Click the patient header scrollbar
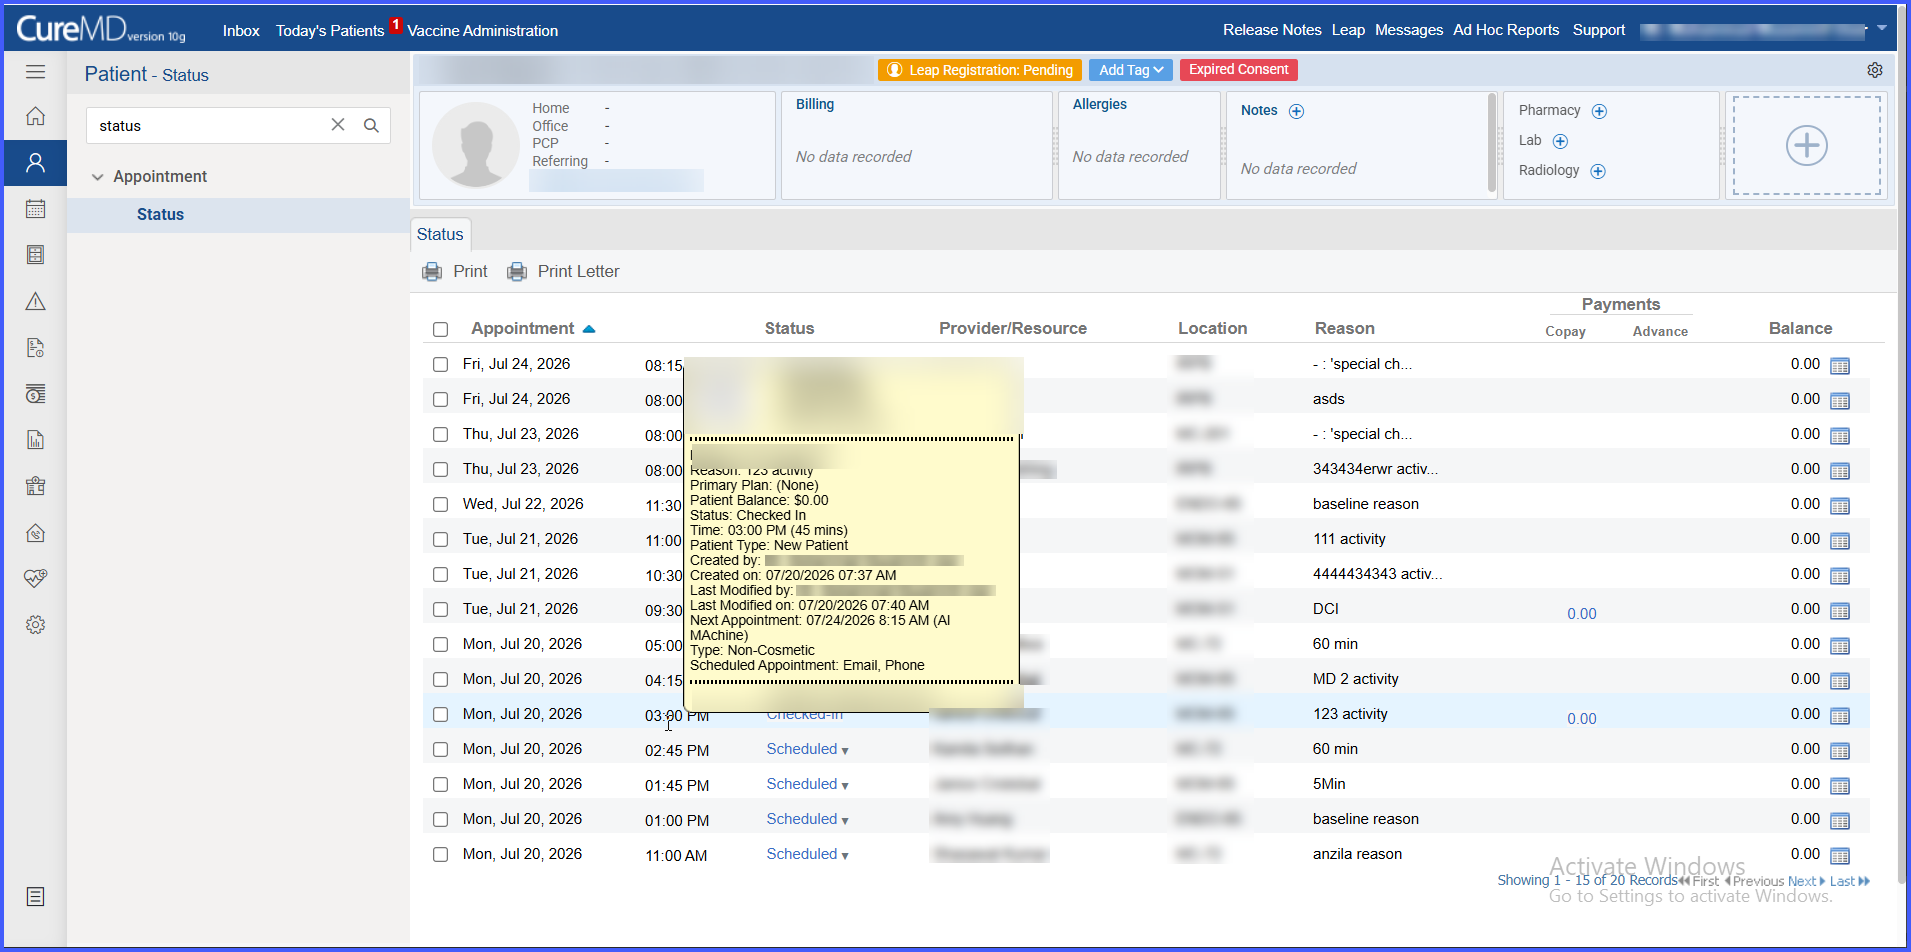 [x=1492, y=142]
